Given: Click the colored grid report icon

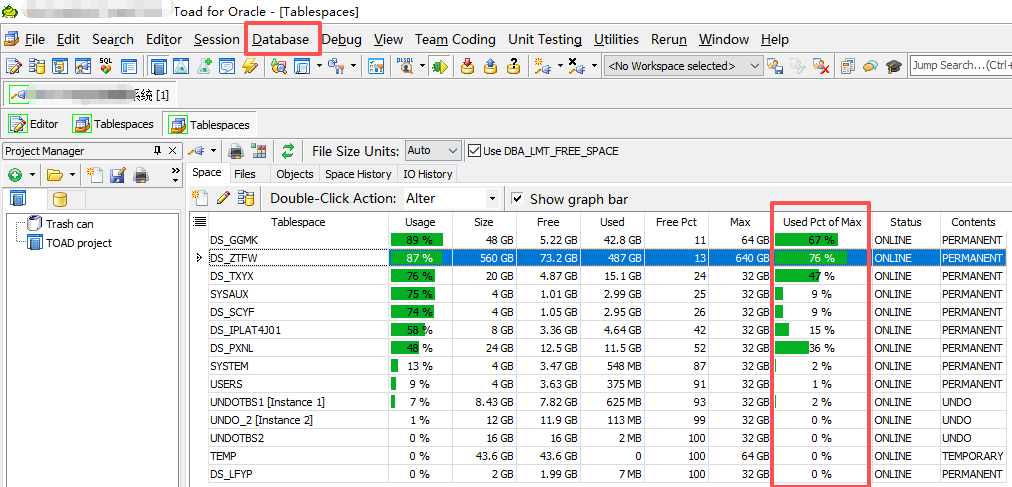Looking at the screenshot, I should click(x=259, y=151).
